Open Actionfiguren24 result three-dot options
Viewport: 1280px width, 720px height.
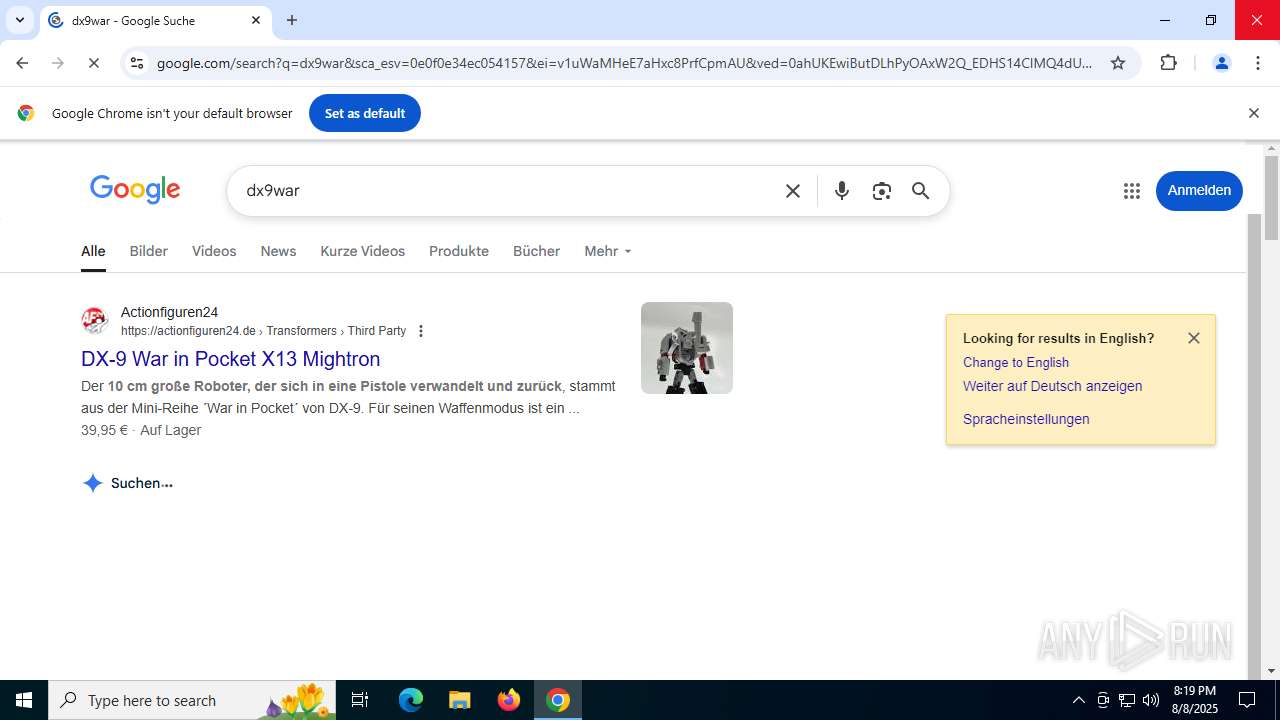[x=421, y=331]
